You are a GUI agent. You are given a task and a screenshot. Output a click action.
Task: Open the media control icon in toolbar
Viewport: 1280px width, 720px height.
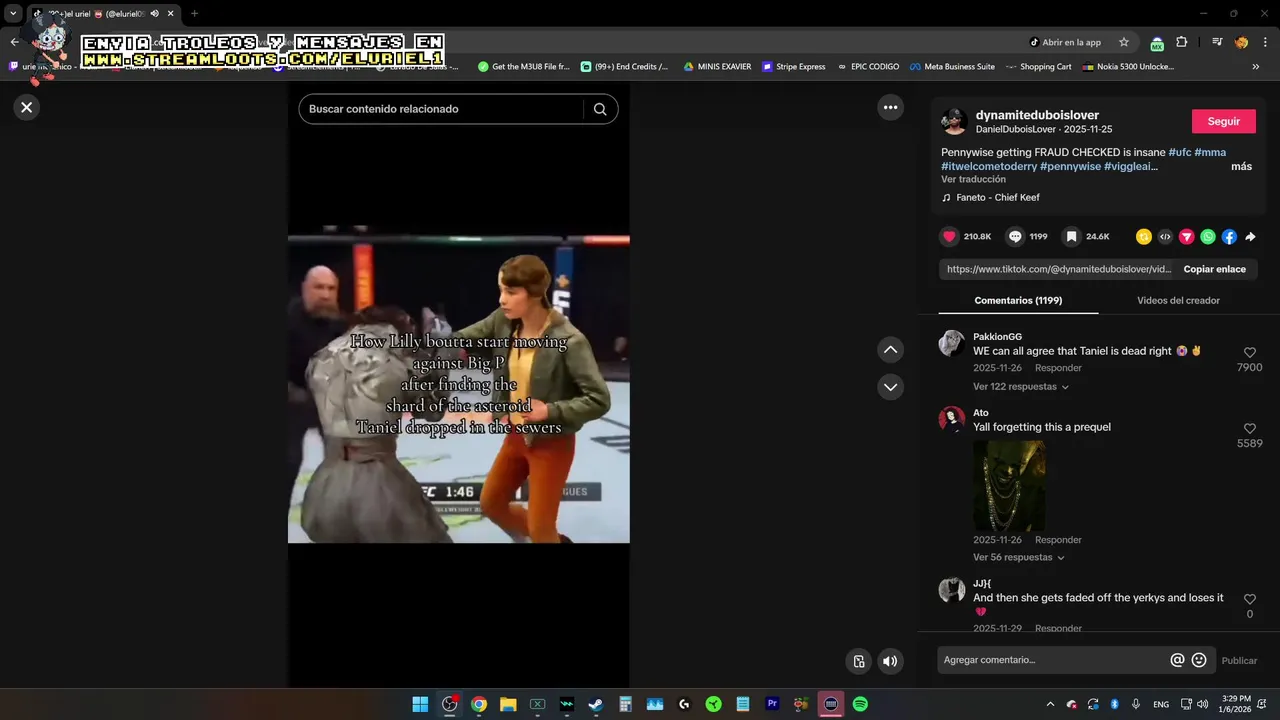[x=1217, y=42]
